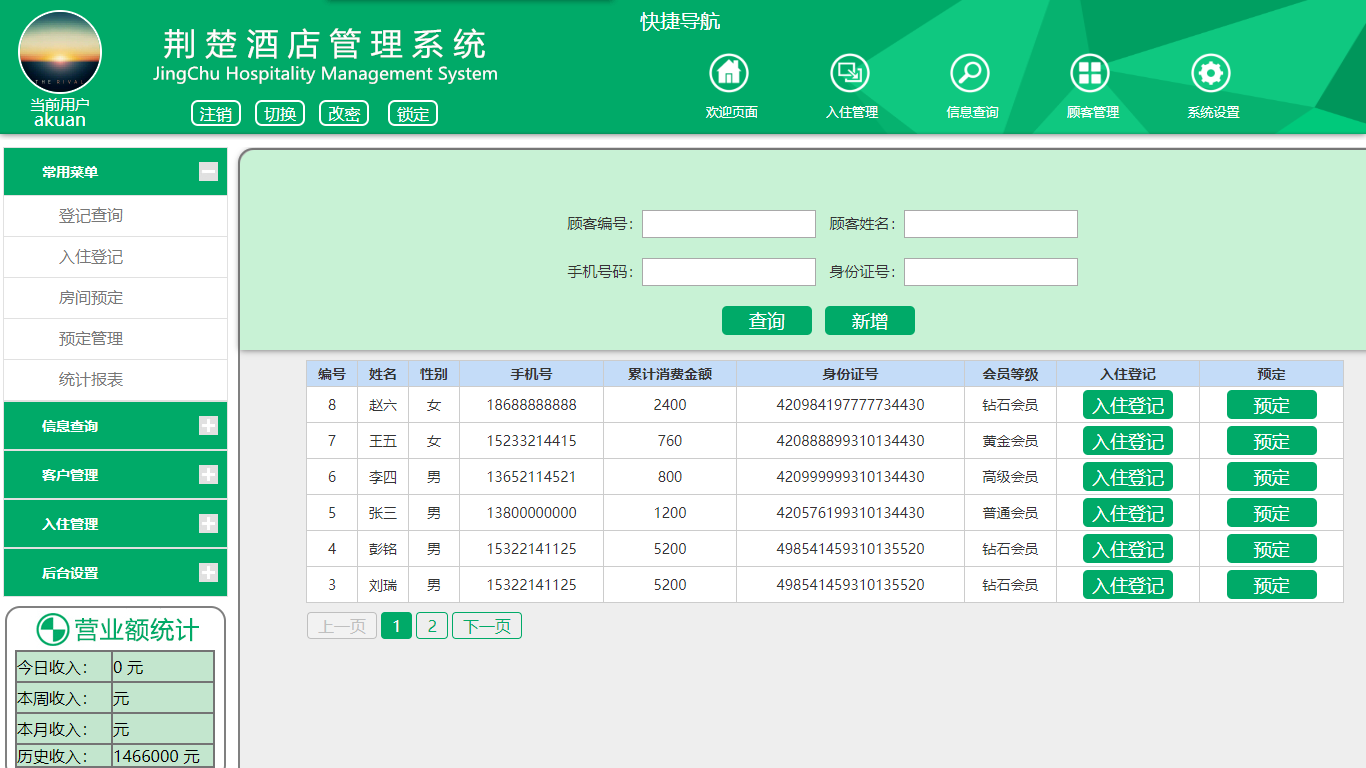This screenshot has width=1366, height=768.
Task: Click the 上一页 previous page button
Action: point(342,626)
